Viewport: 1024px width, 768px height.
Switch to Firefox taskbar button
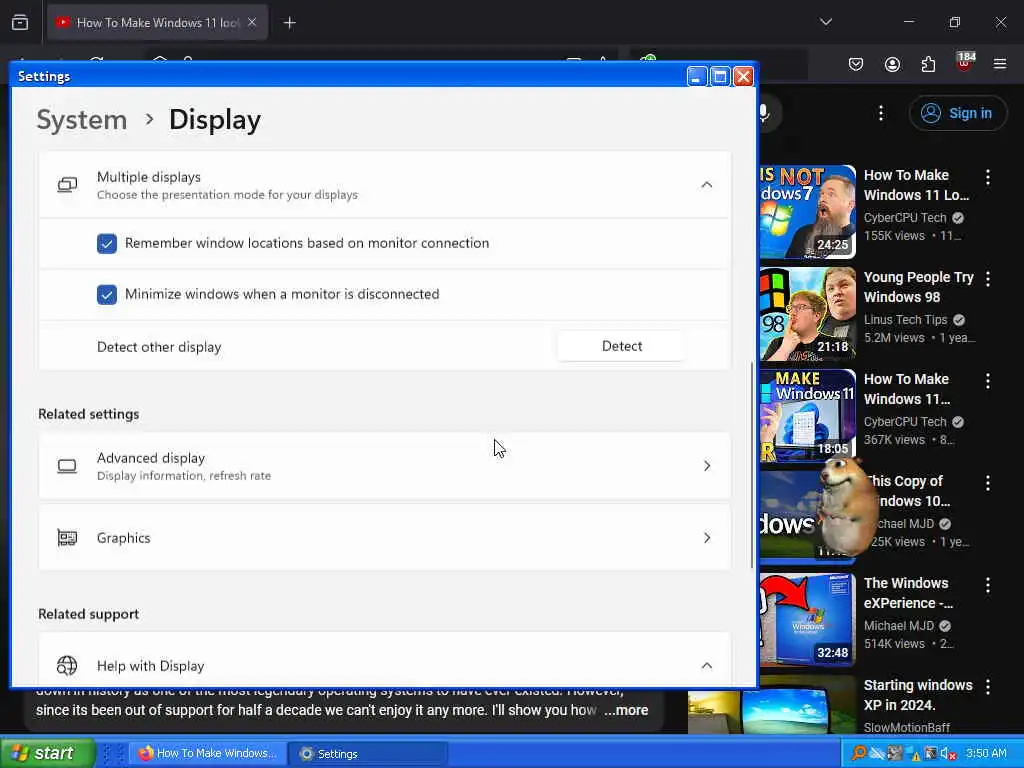208,753
